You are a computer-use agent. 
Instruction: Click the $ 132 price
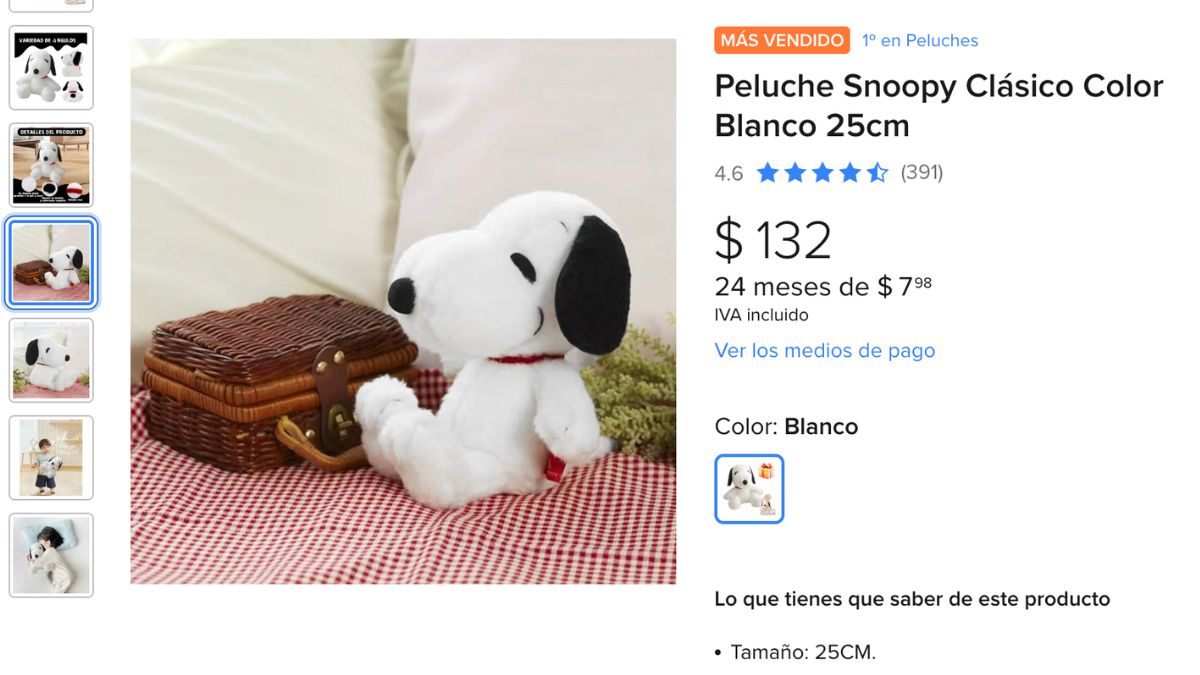click(x=773, y=240)
